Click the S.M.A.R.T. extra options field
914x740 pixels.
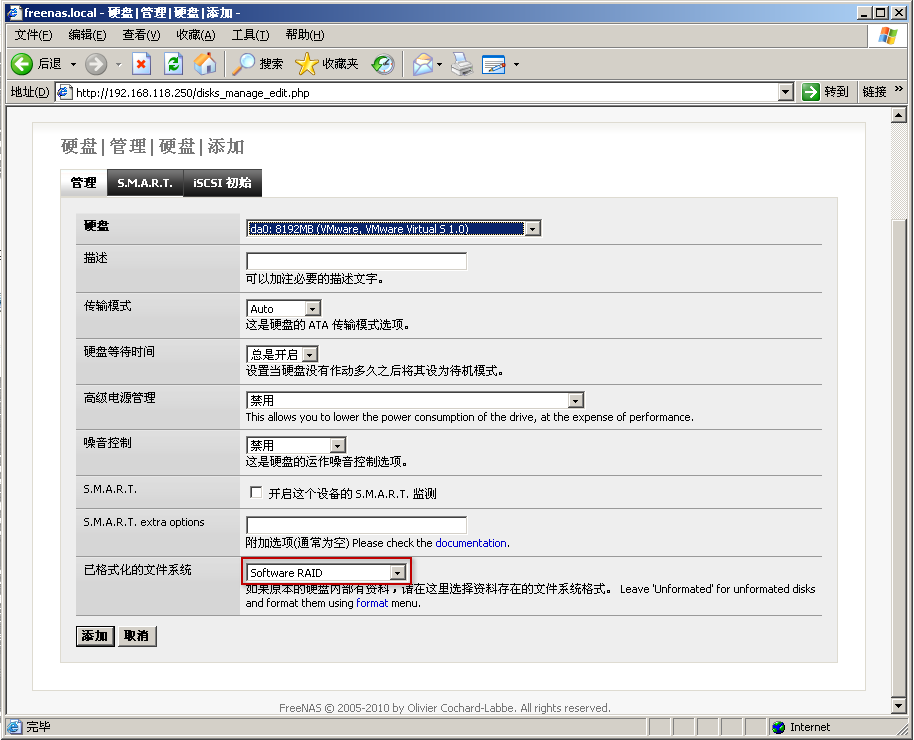[x=357, y=525]
